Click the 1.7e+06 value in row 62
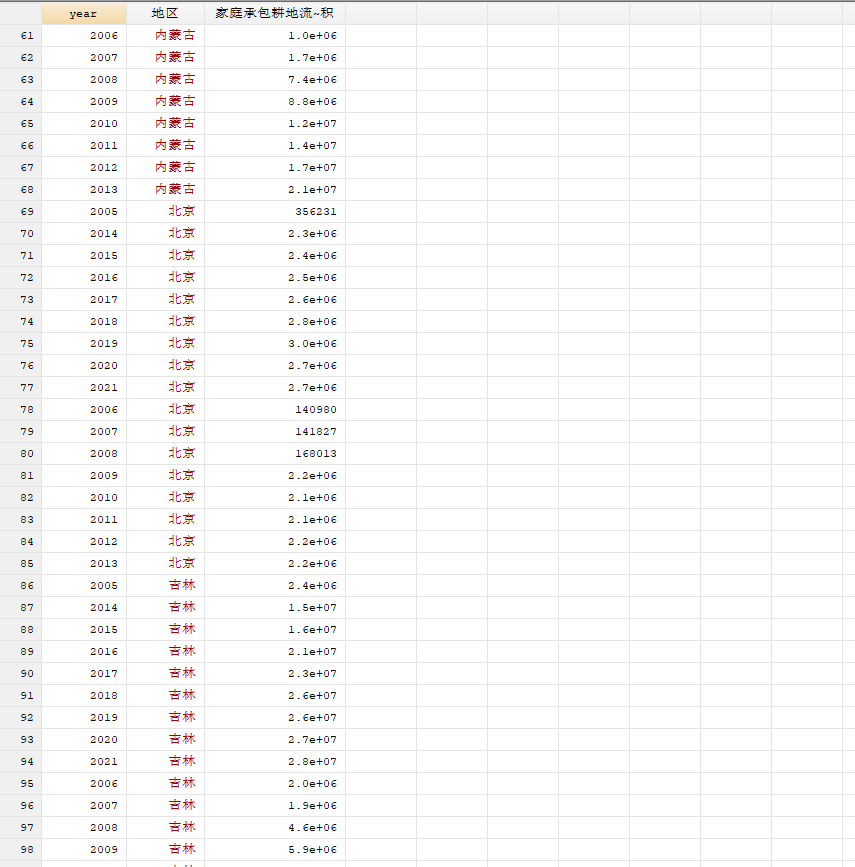This screenshot has width=855, height=867. tap(312, 58)
